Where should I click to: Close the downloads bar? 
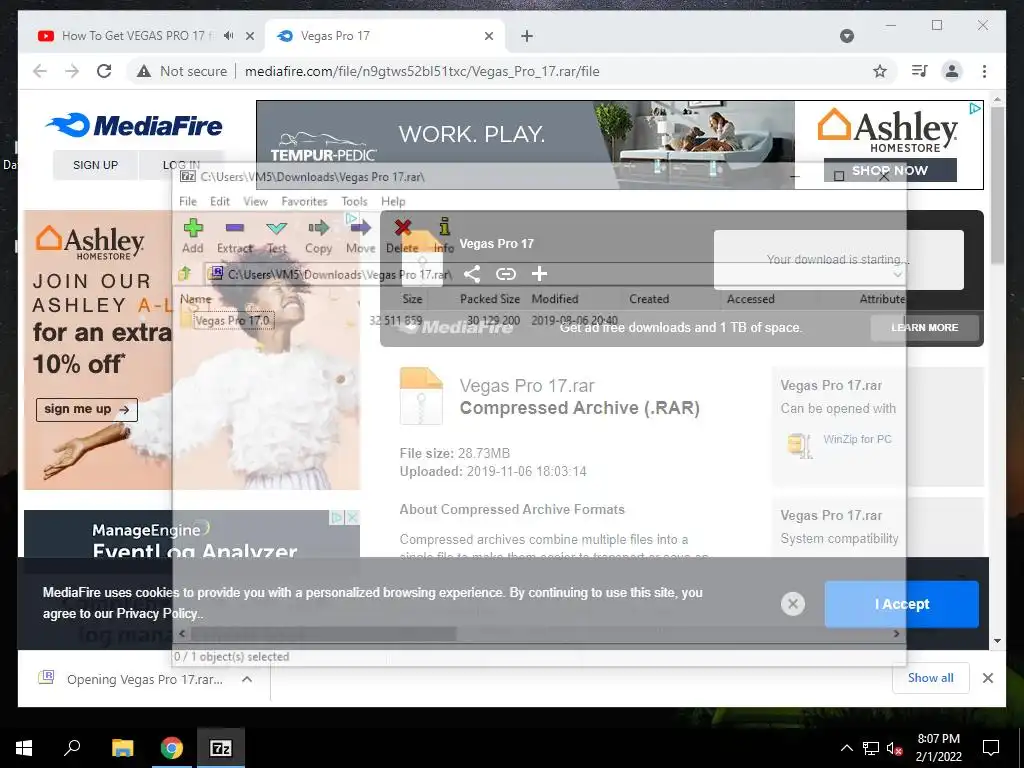click(988, 678)
